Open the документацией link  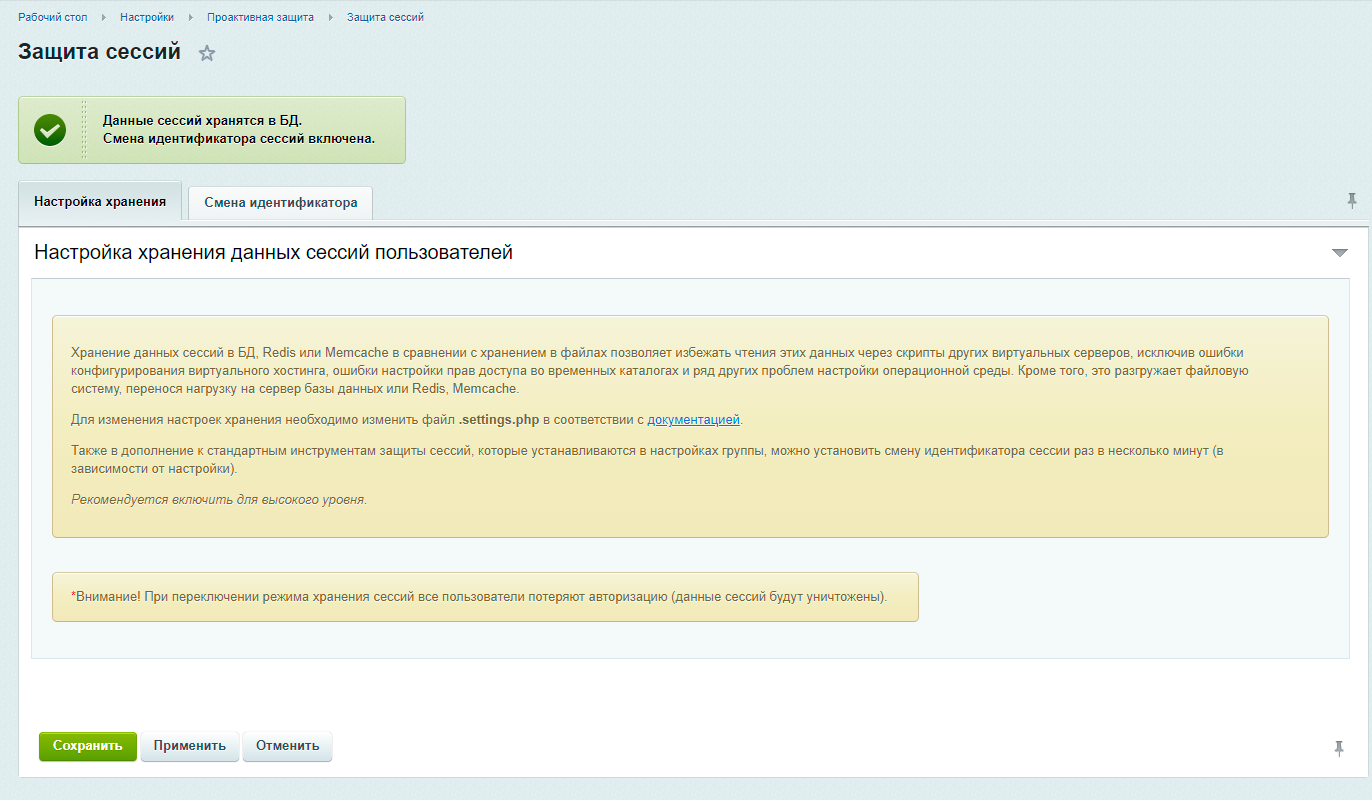[693, 420]
